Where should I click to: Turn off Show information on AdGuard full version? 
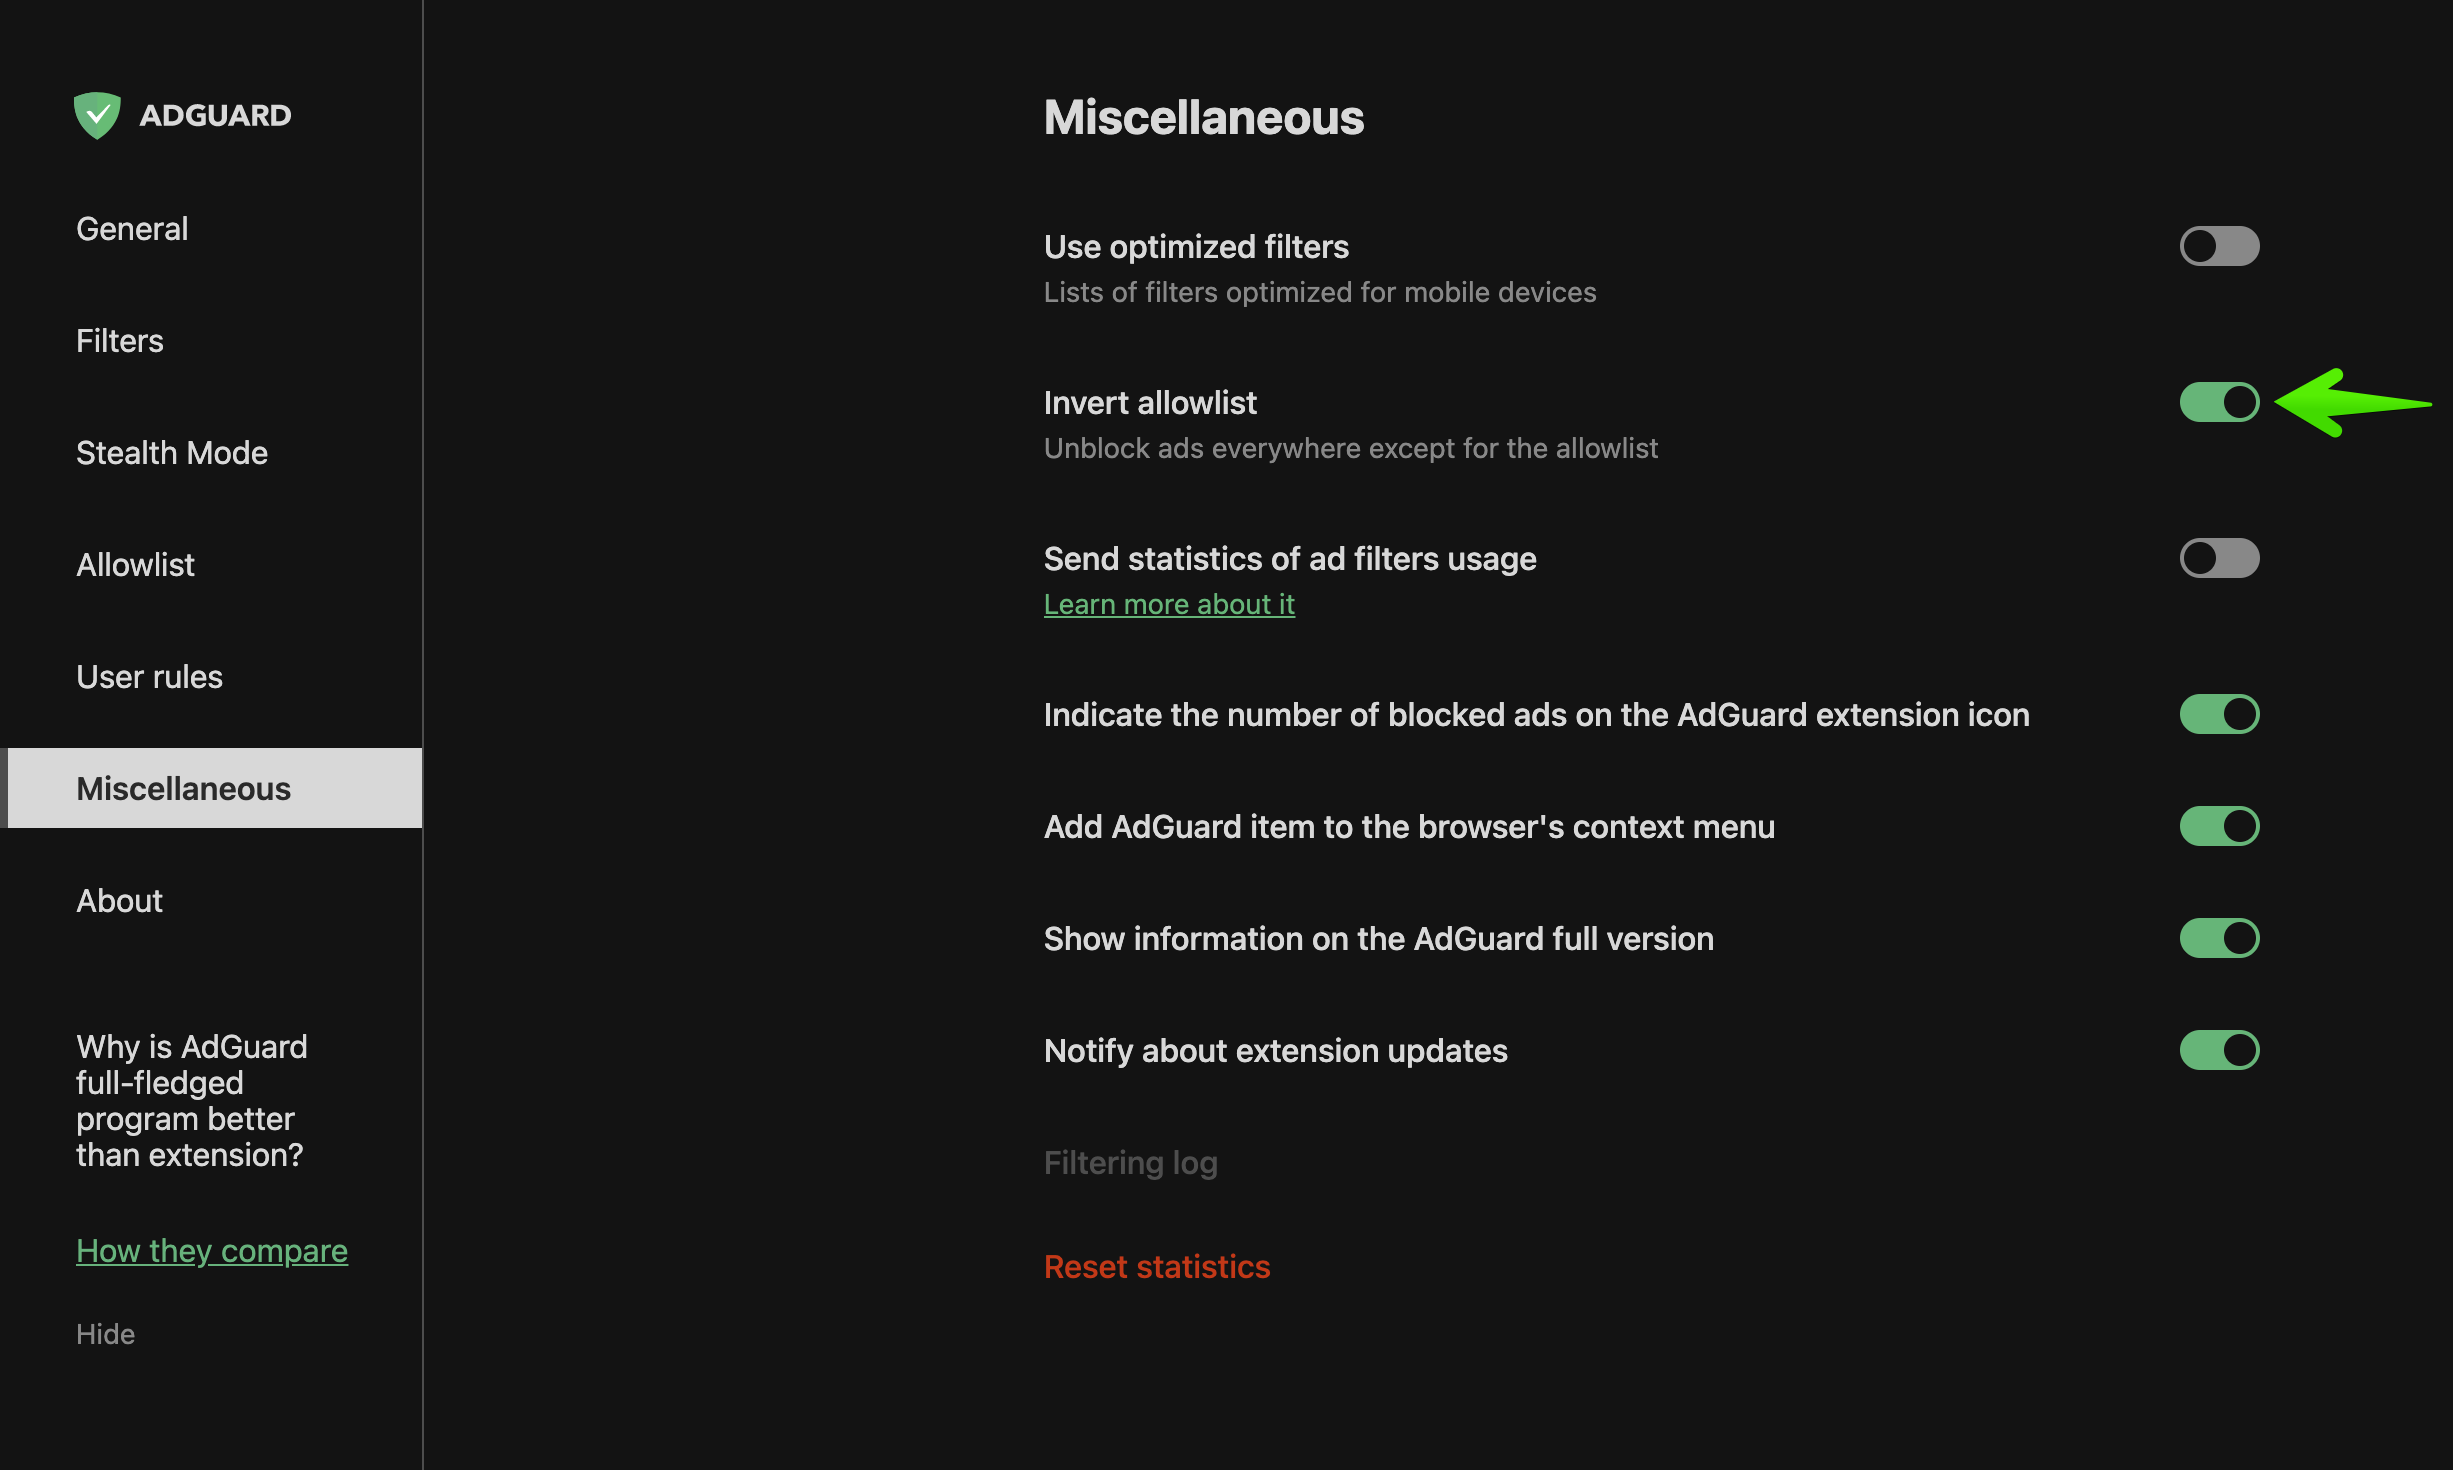2219,938
